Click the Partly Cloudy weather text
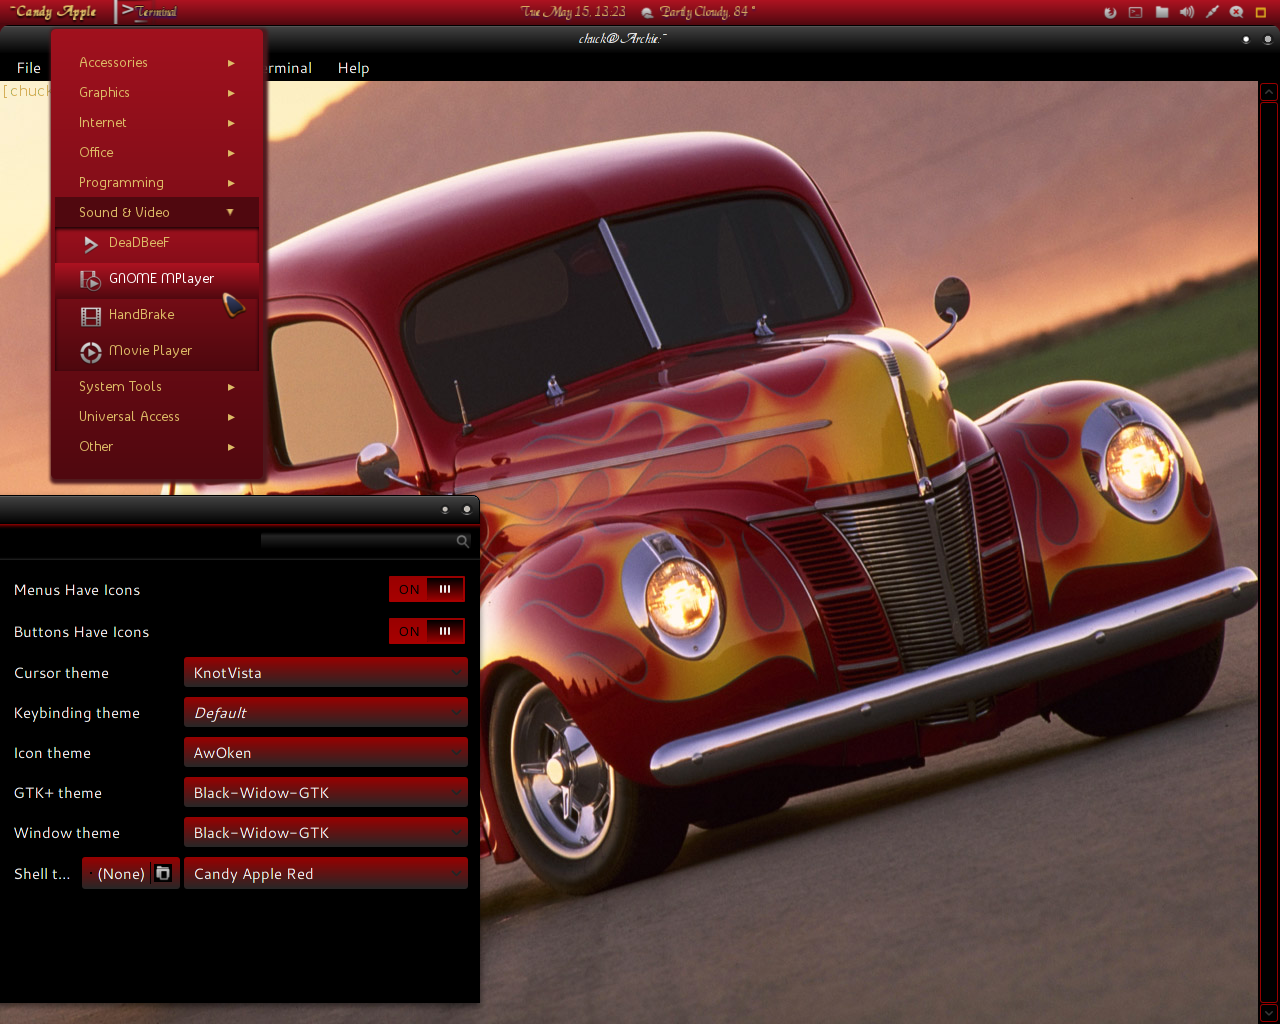1280x1024 pixels. click(707, 12)
